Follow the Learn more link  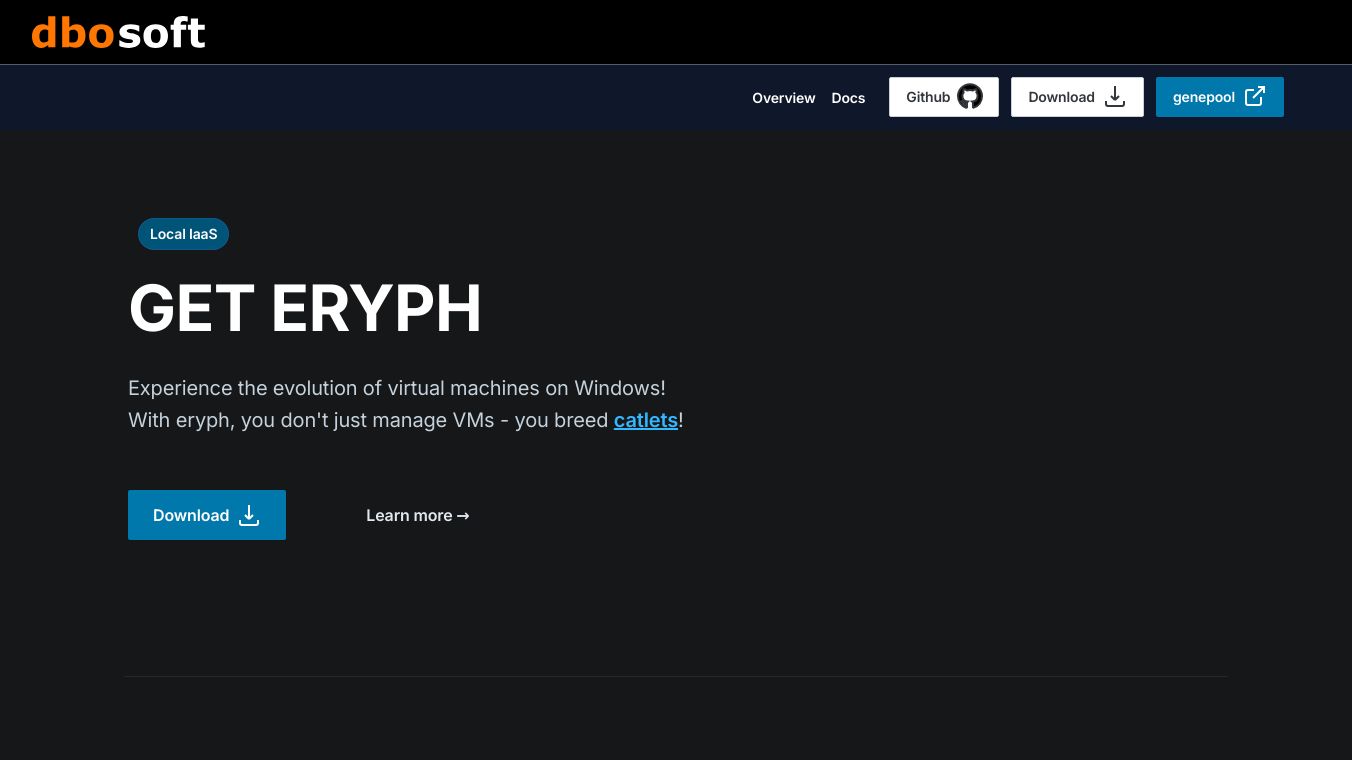[x=418, y=515]
